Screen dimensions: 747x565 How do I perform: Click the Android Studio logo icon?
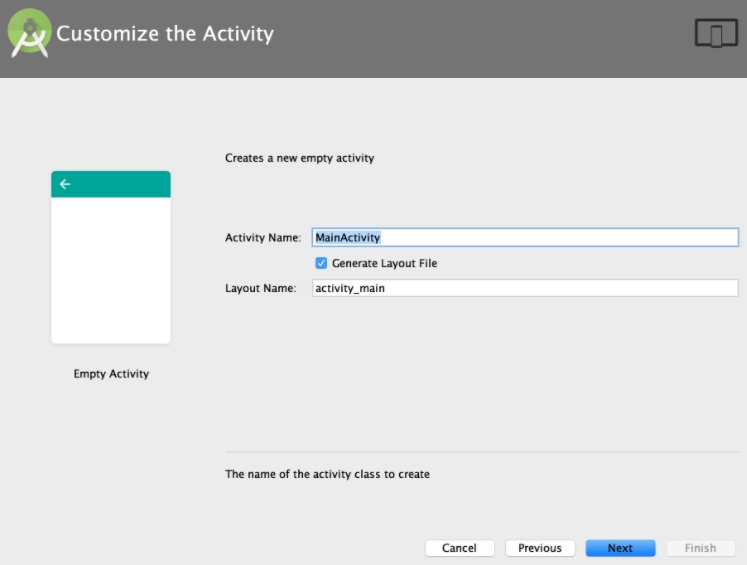coord(29,33)
